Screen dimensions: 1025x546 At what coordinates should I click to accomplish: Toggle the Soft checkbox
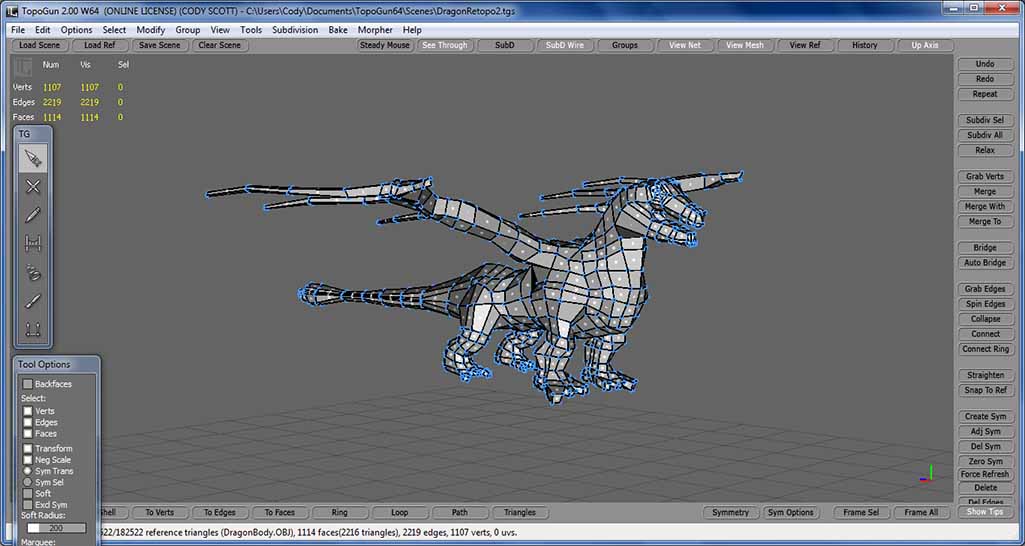[x=27, y=494]
